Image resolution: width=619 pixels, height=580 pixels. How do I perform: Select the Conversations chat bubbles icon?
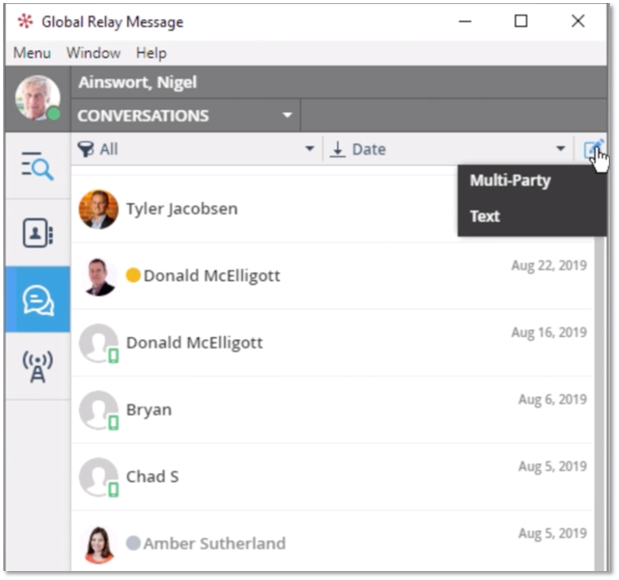coord(38,300)
